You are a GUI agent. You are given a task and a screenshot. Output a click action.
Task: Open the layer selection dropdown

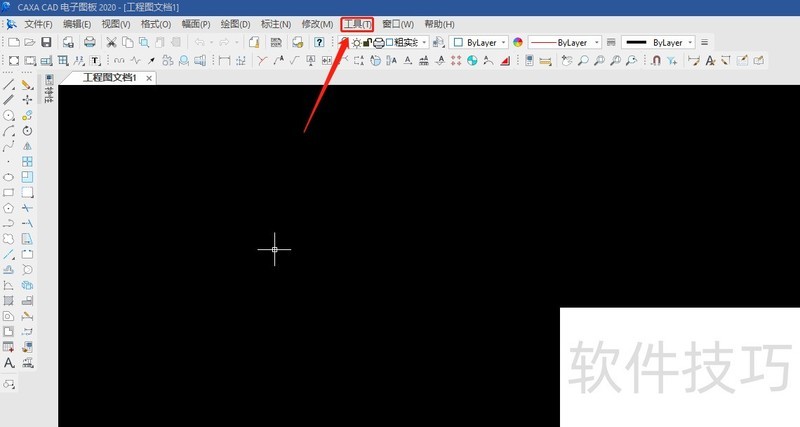(x=424, y=42)
